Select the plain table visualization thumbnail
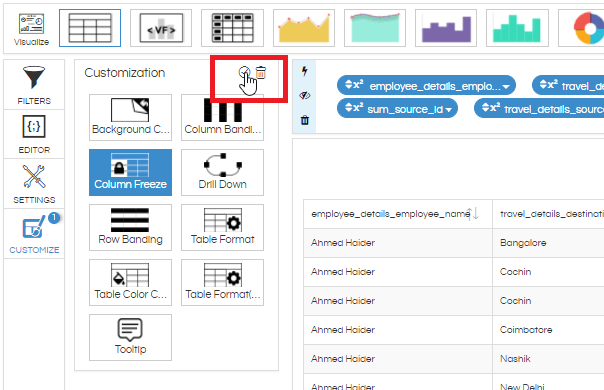Screen dimensions: 604x390 90,28
